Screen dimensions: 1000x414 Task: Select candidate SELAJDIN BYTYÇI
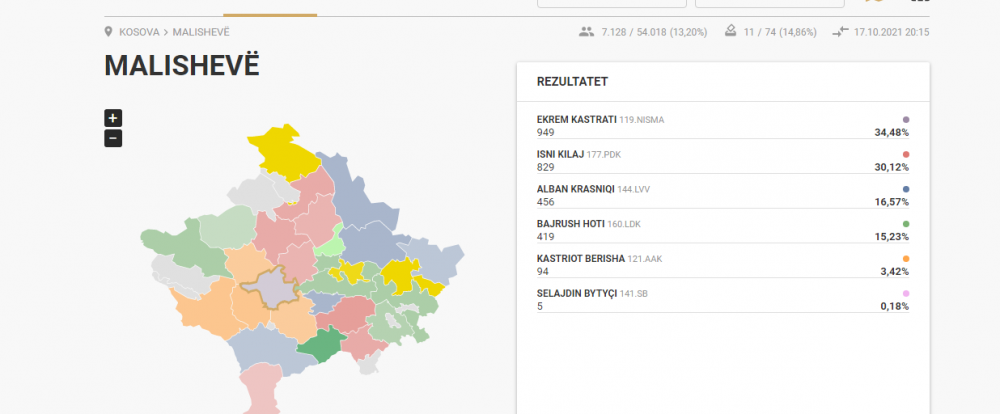click(x=577, y=293)
